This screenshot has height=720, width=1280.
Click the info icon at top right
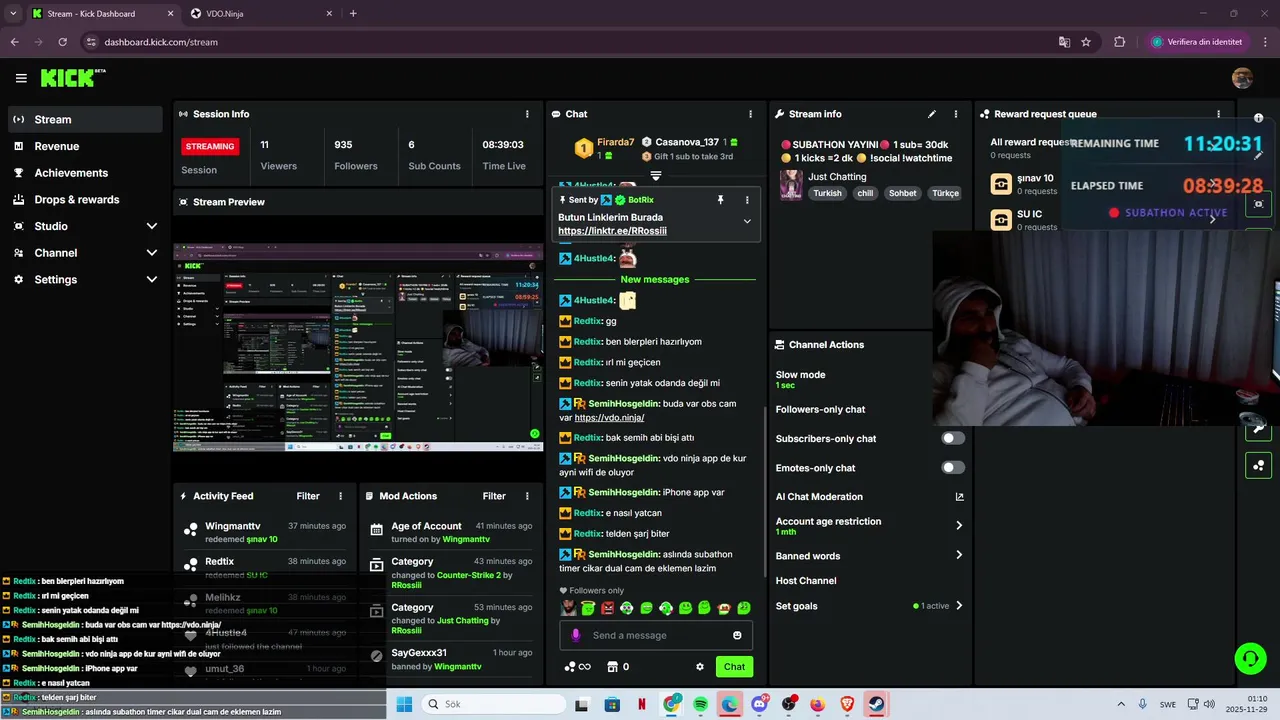[1258, 118]
